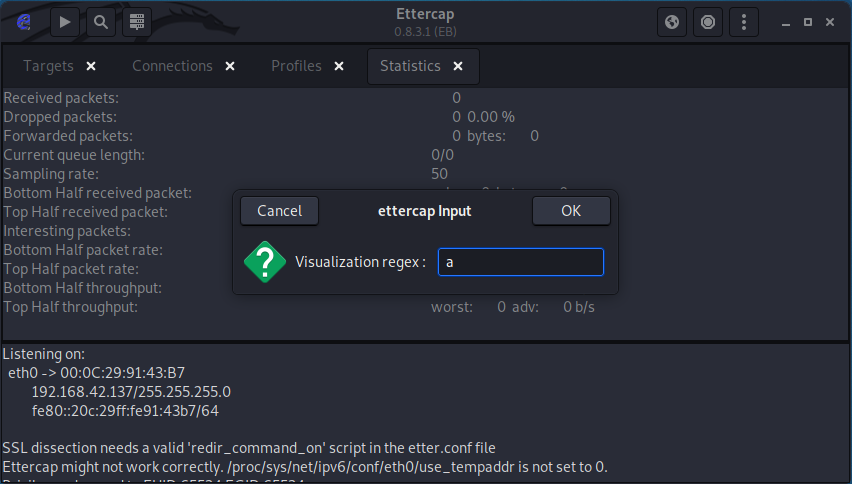The height and width of the screenshot is (484, 852).
Task: Open the three-dot Ettercap menu
Action: tap(744, 22)
